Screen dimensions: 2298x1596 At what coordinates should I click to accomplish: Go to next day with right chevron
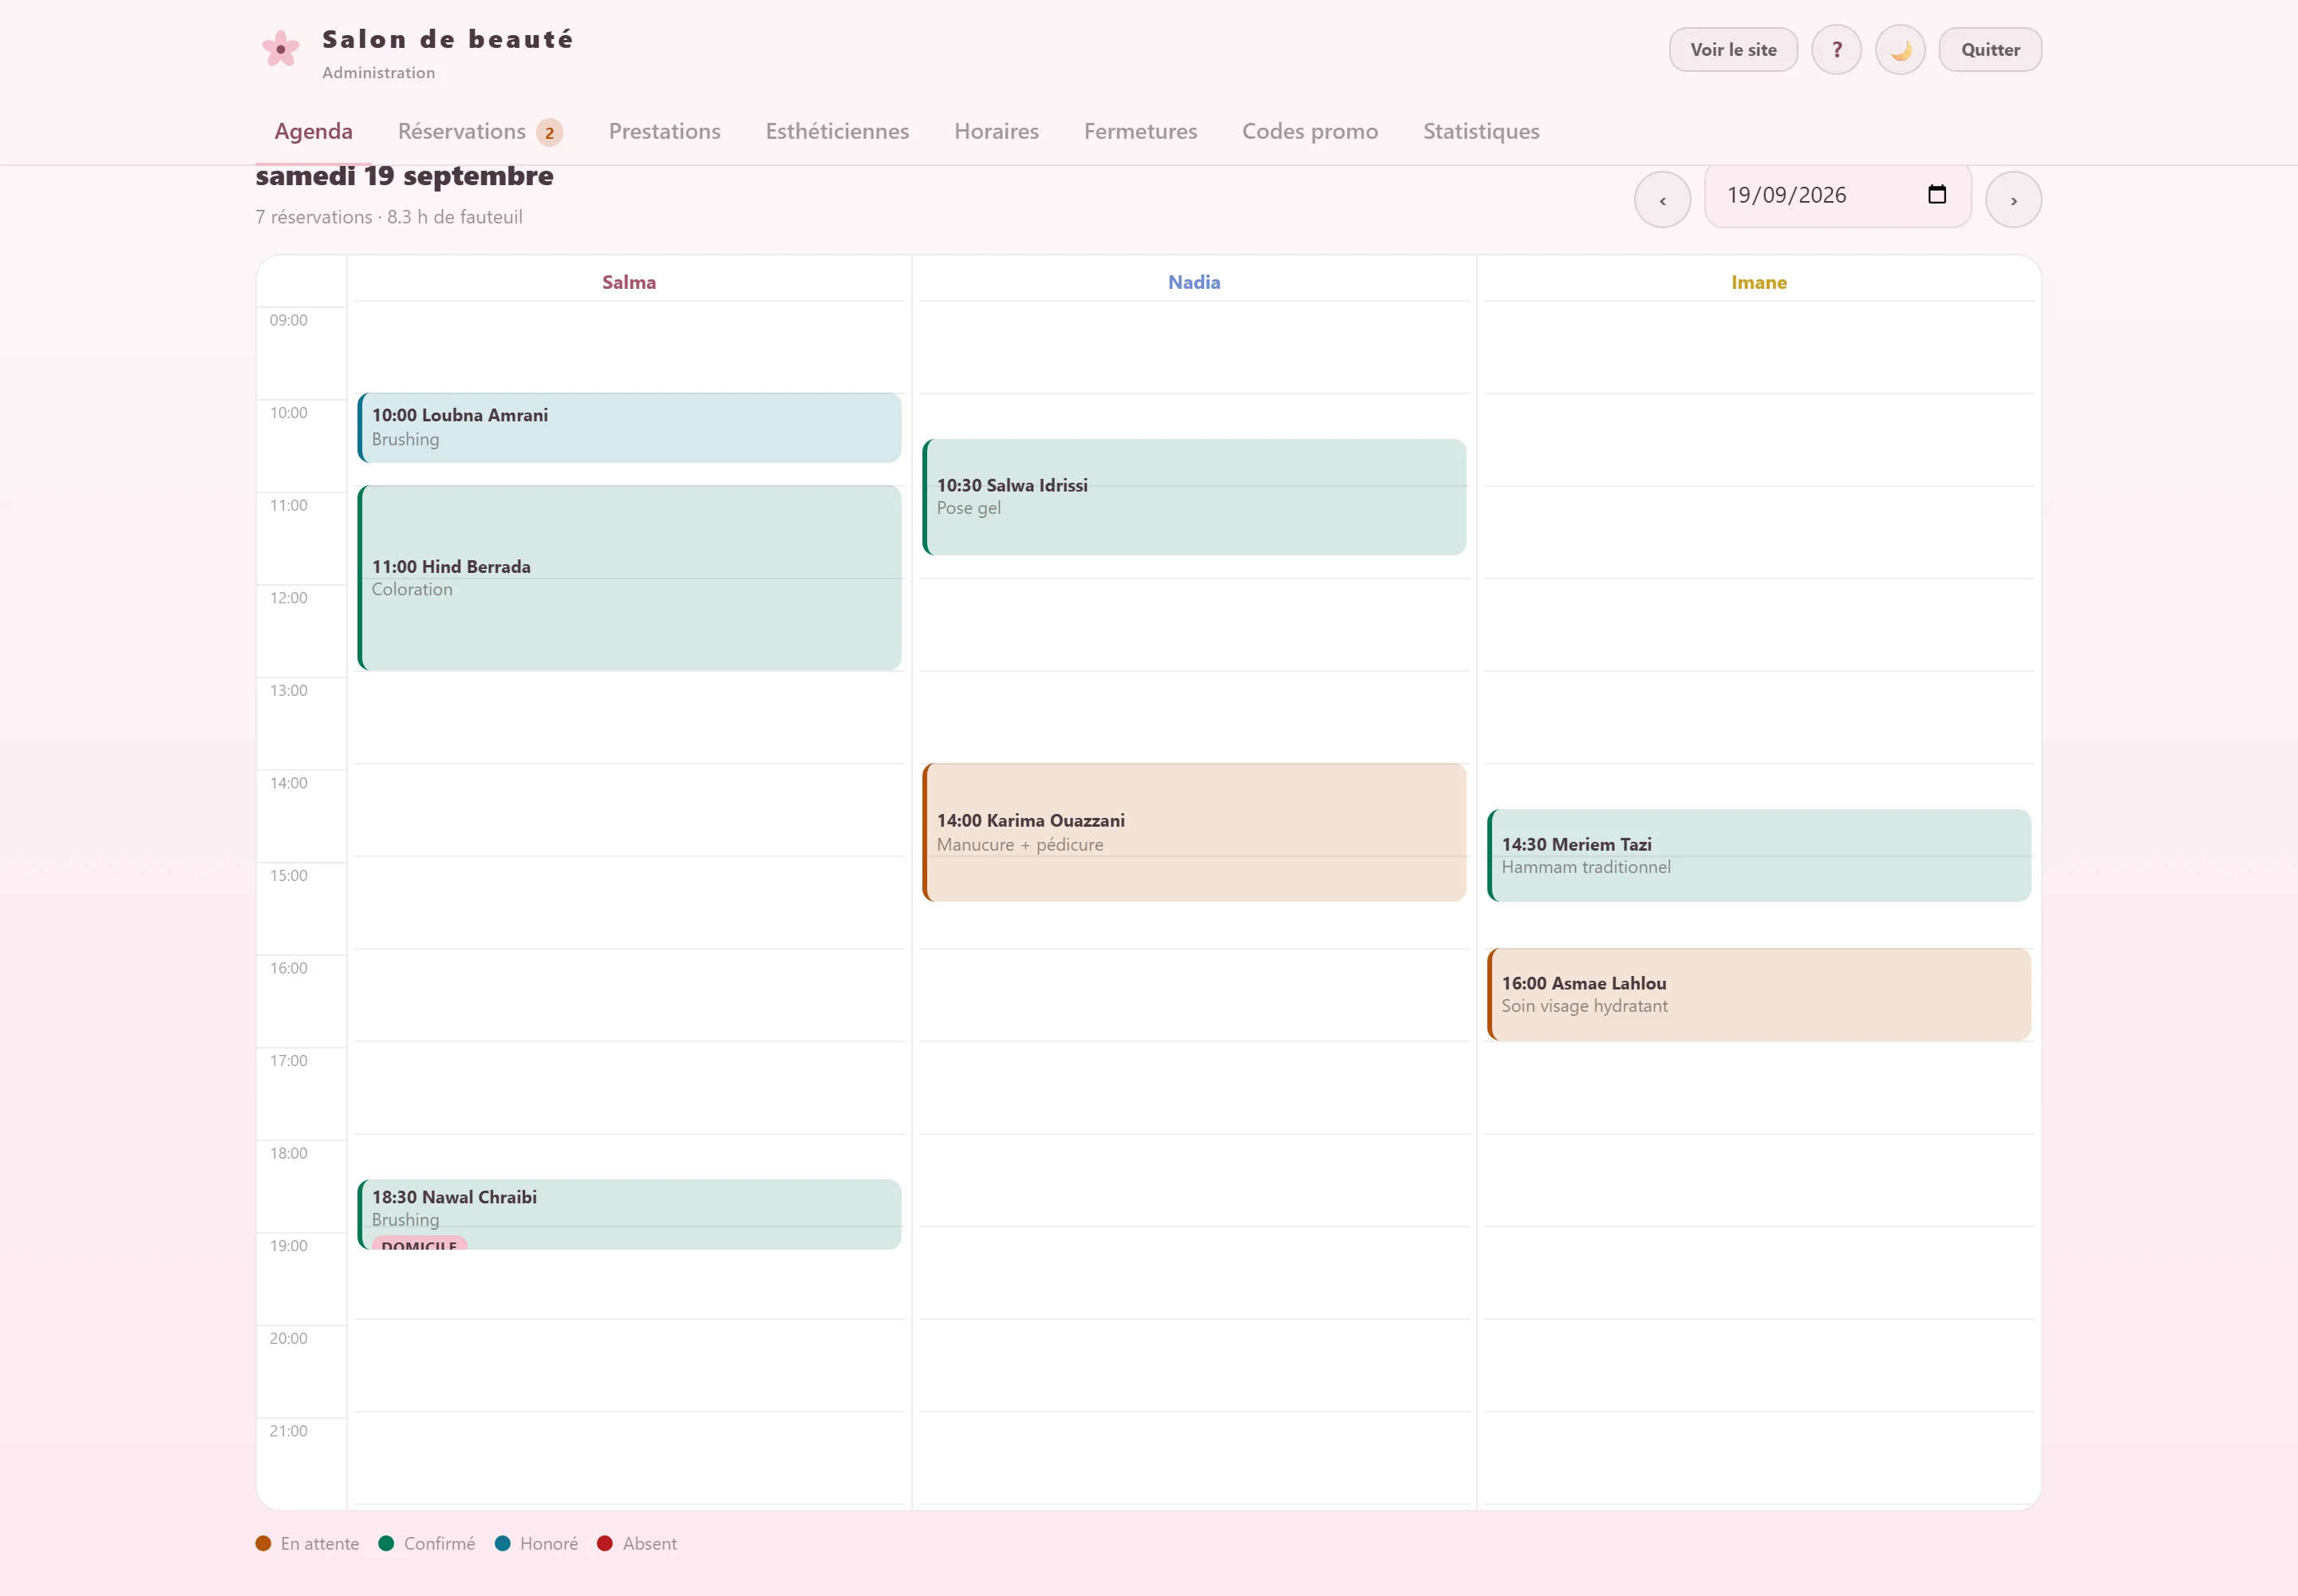(x=2013, y=200)
